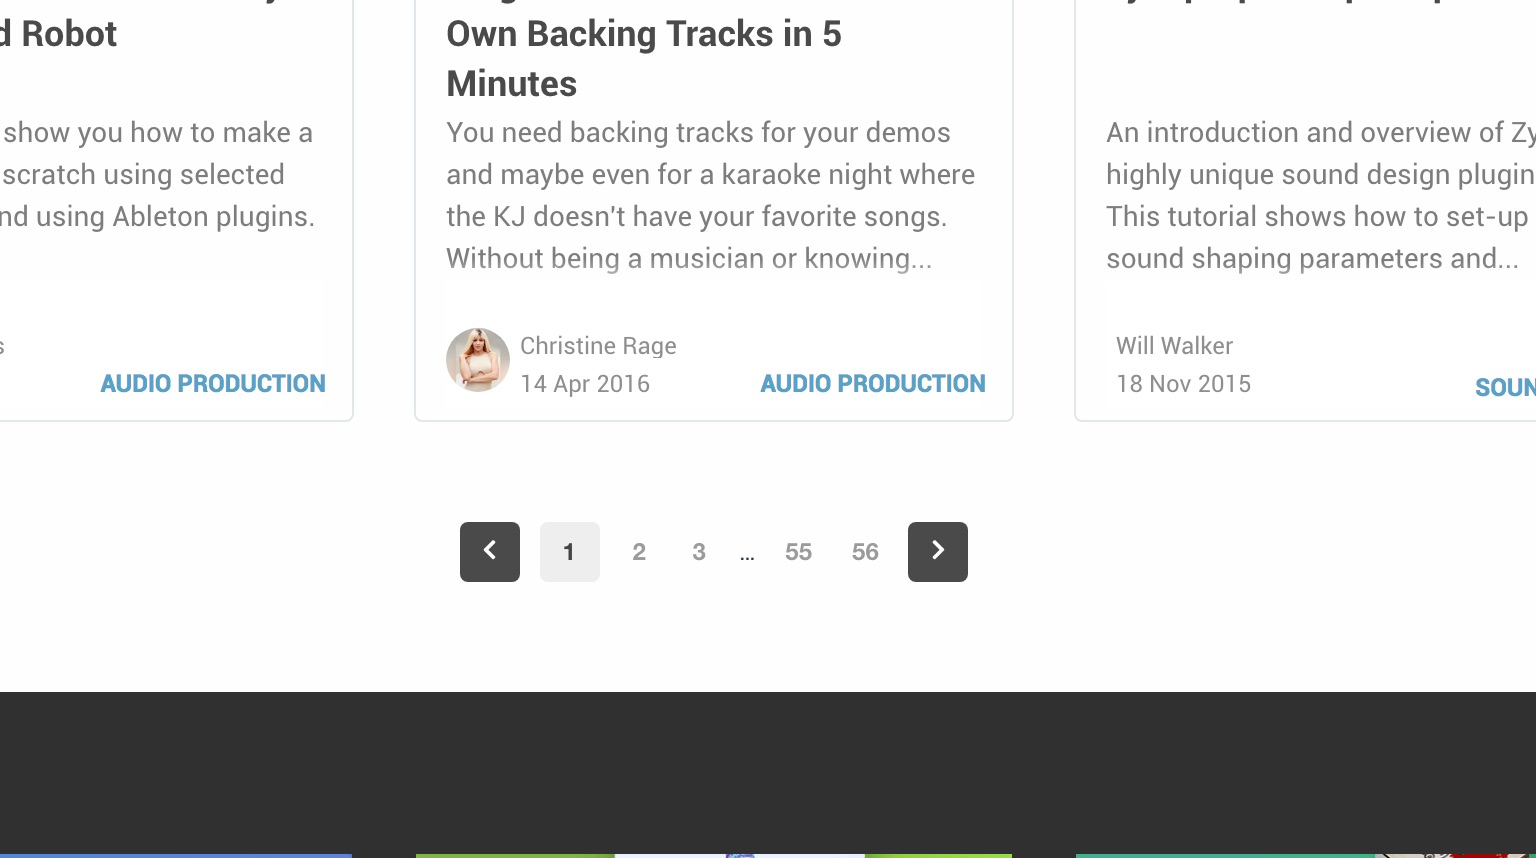Screen dimensions: 1536x858
Task: Open the Sound category on Will Walker card
Action: tap(1505, 387)
